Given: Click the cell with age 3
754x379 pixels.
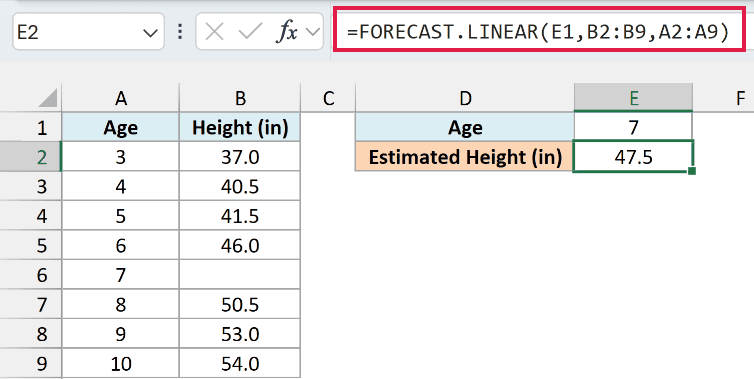Looking at the screenshot, I should point(121,157).
